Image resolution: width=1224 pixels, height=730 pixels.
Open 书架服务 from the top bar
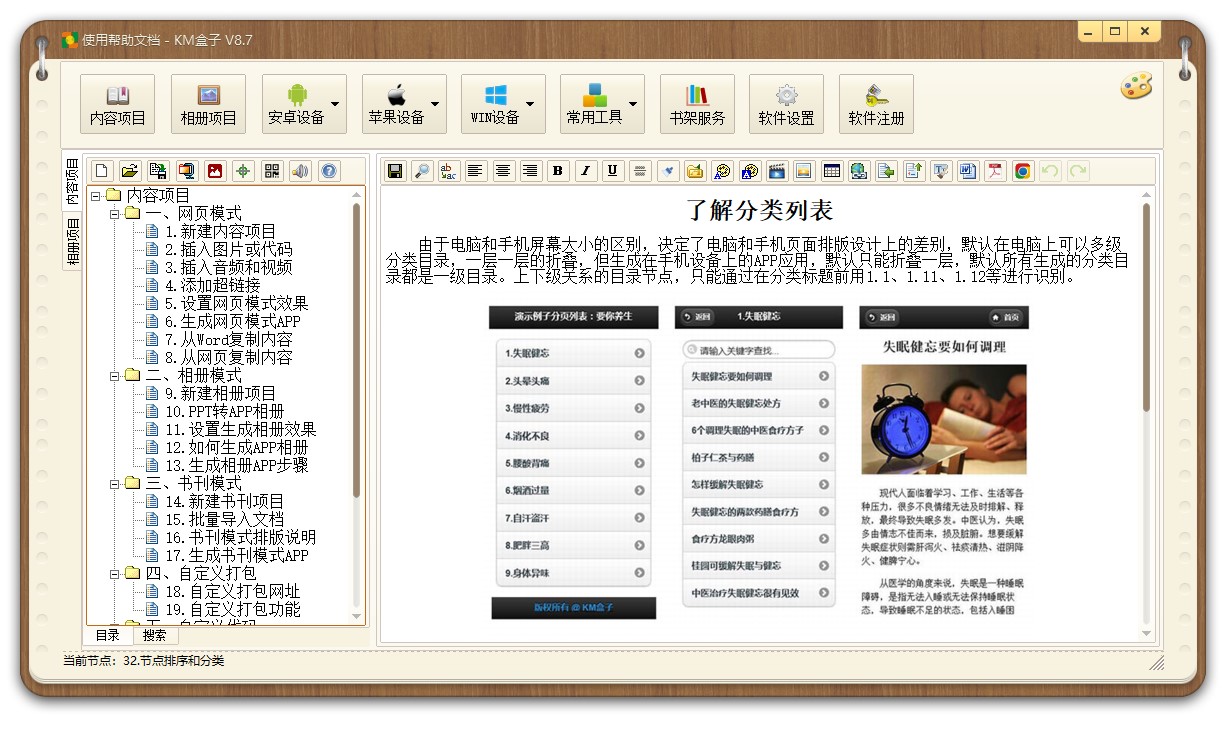click(697, 103)
